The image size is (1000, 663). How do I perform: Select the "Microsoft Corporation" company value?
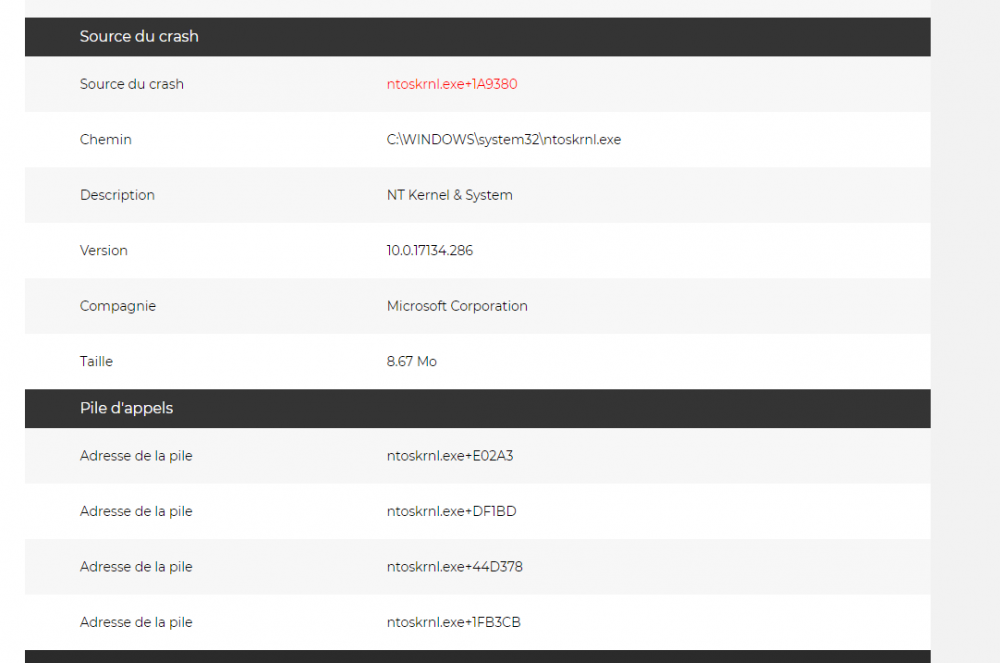pyautogui.click(x=457, y=306)
